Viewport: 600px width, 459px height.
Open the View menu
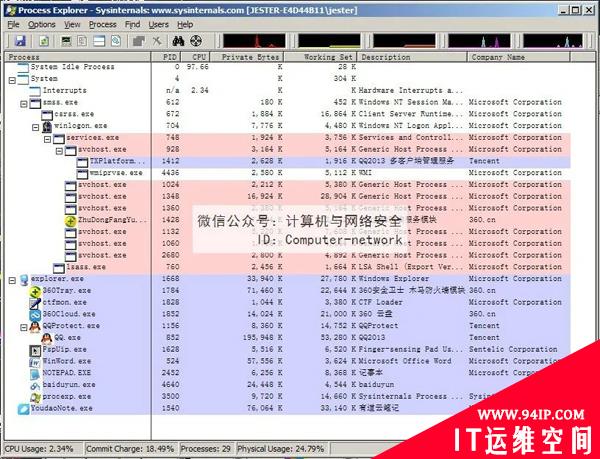point(72,24)
